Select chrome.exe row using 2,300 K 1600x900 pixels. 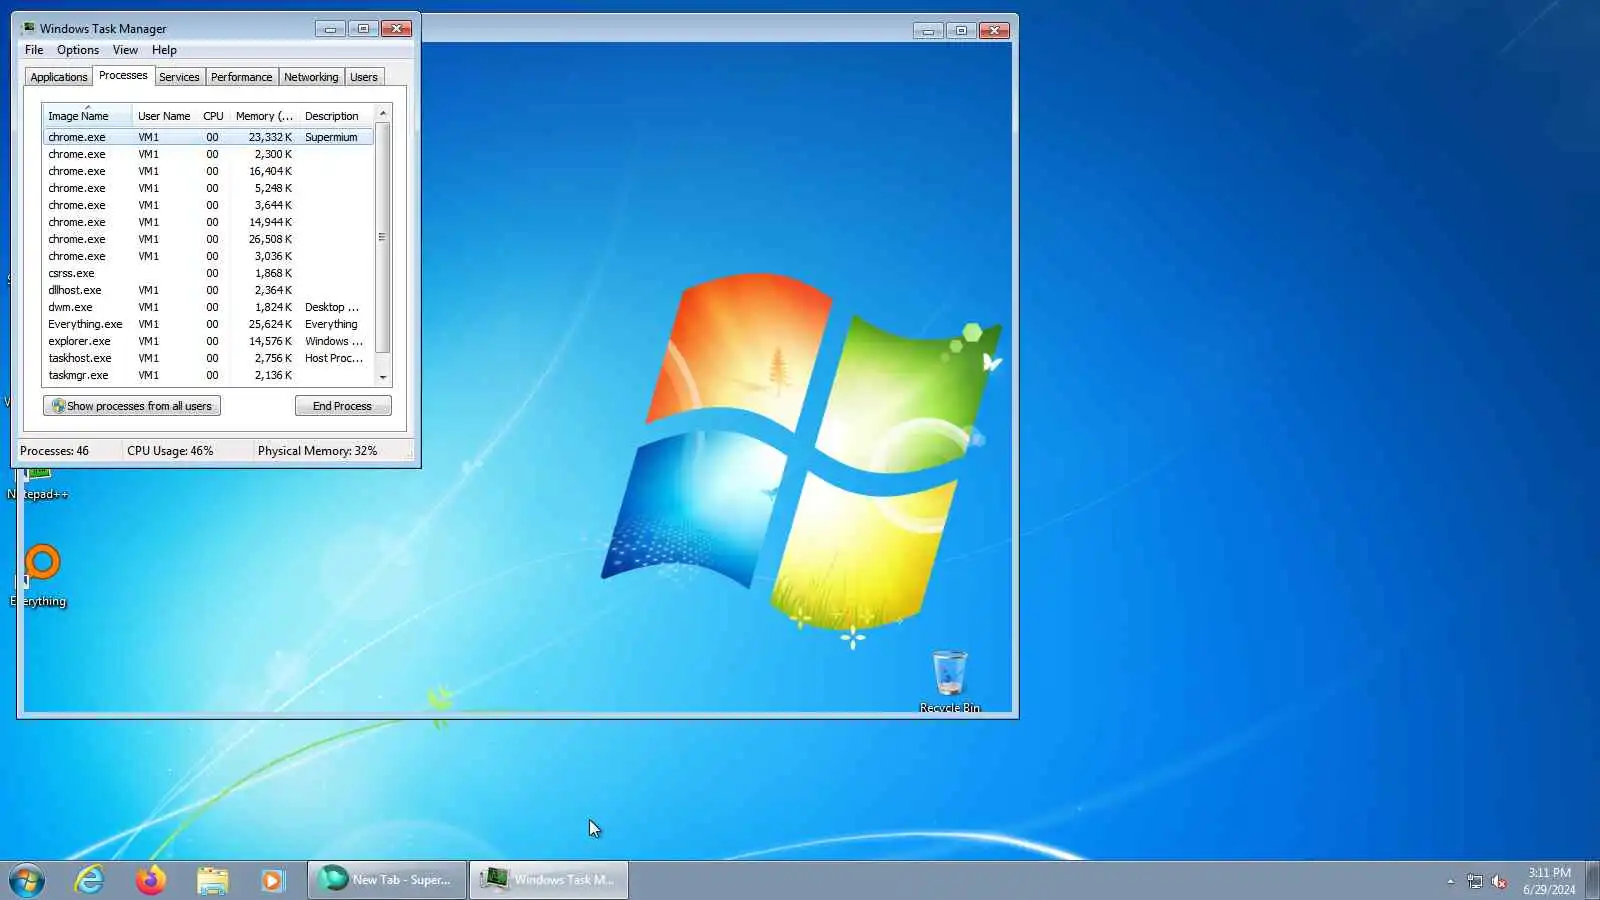coord(208,154)
